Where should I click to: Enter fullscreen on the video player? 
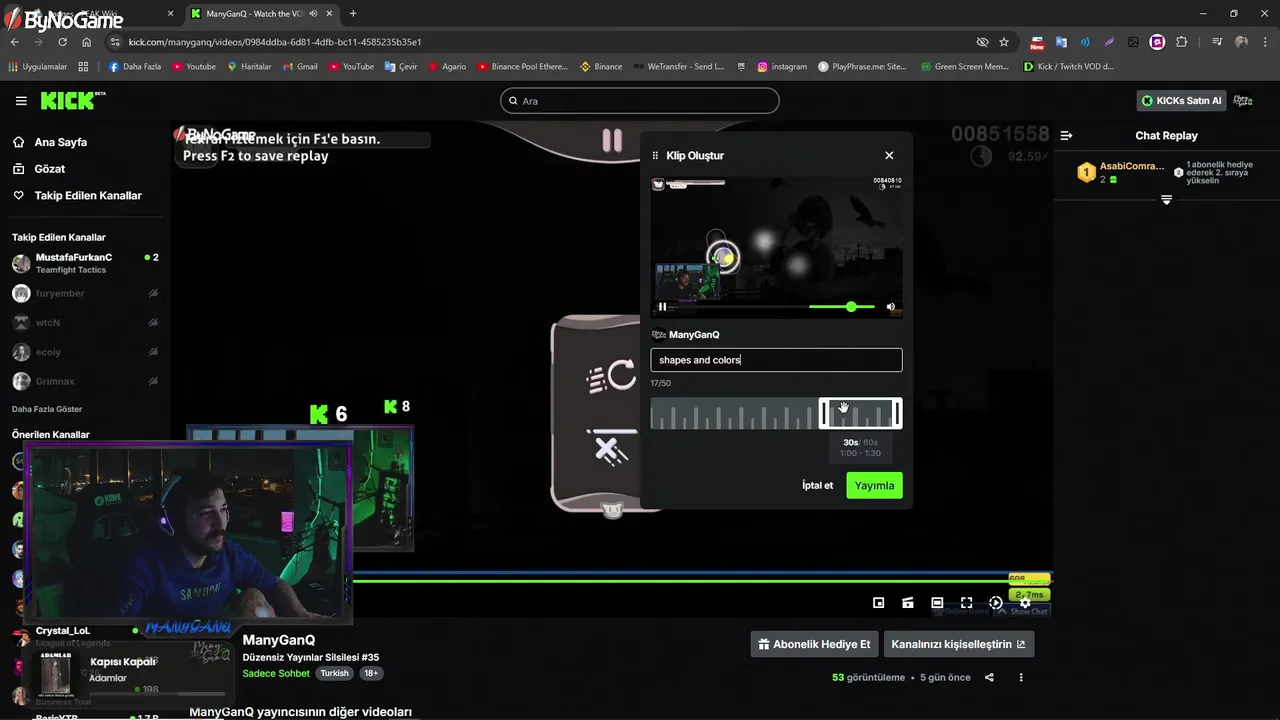pos(966,603)
